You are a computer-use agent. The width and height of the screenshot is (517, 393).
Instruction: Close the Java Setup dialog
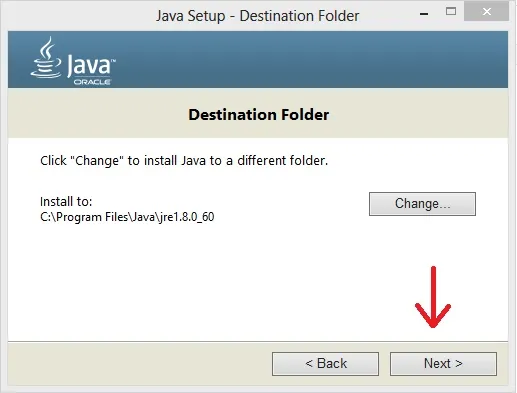click(x=487, y=12)
